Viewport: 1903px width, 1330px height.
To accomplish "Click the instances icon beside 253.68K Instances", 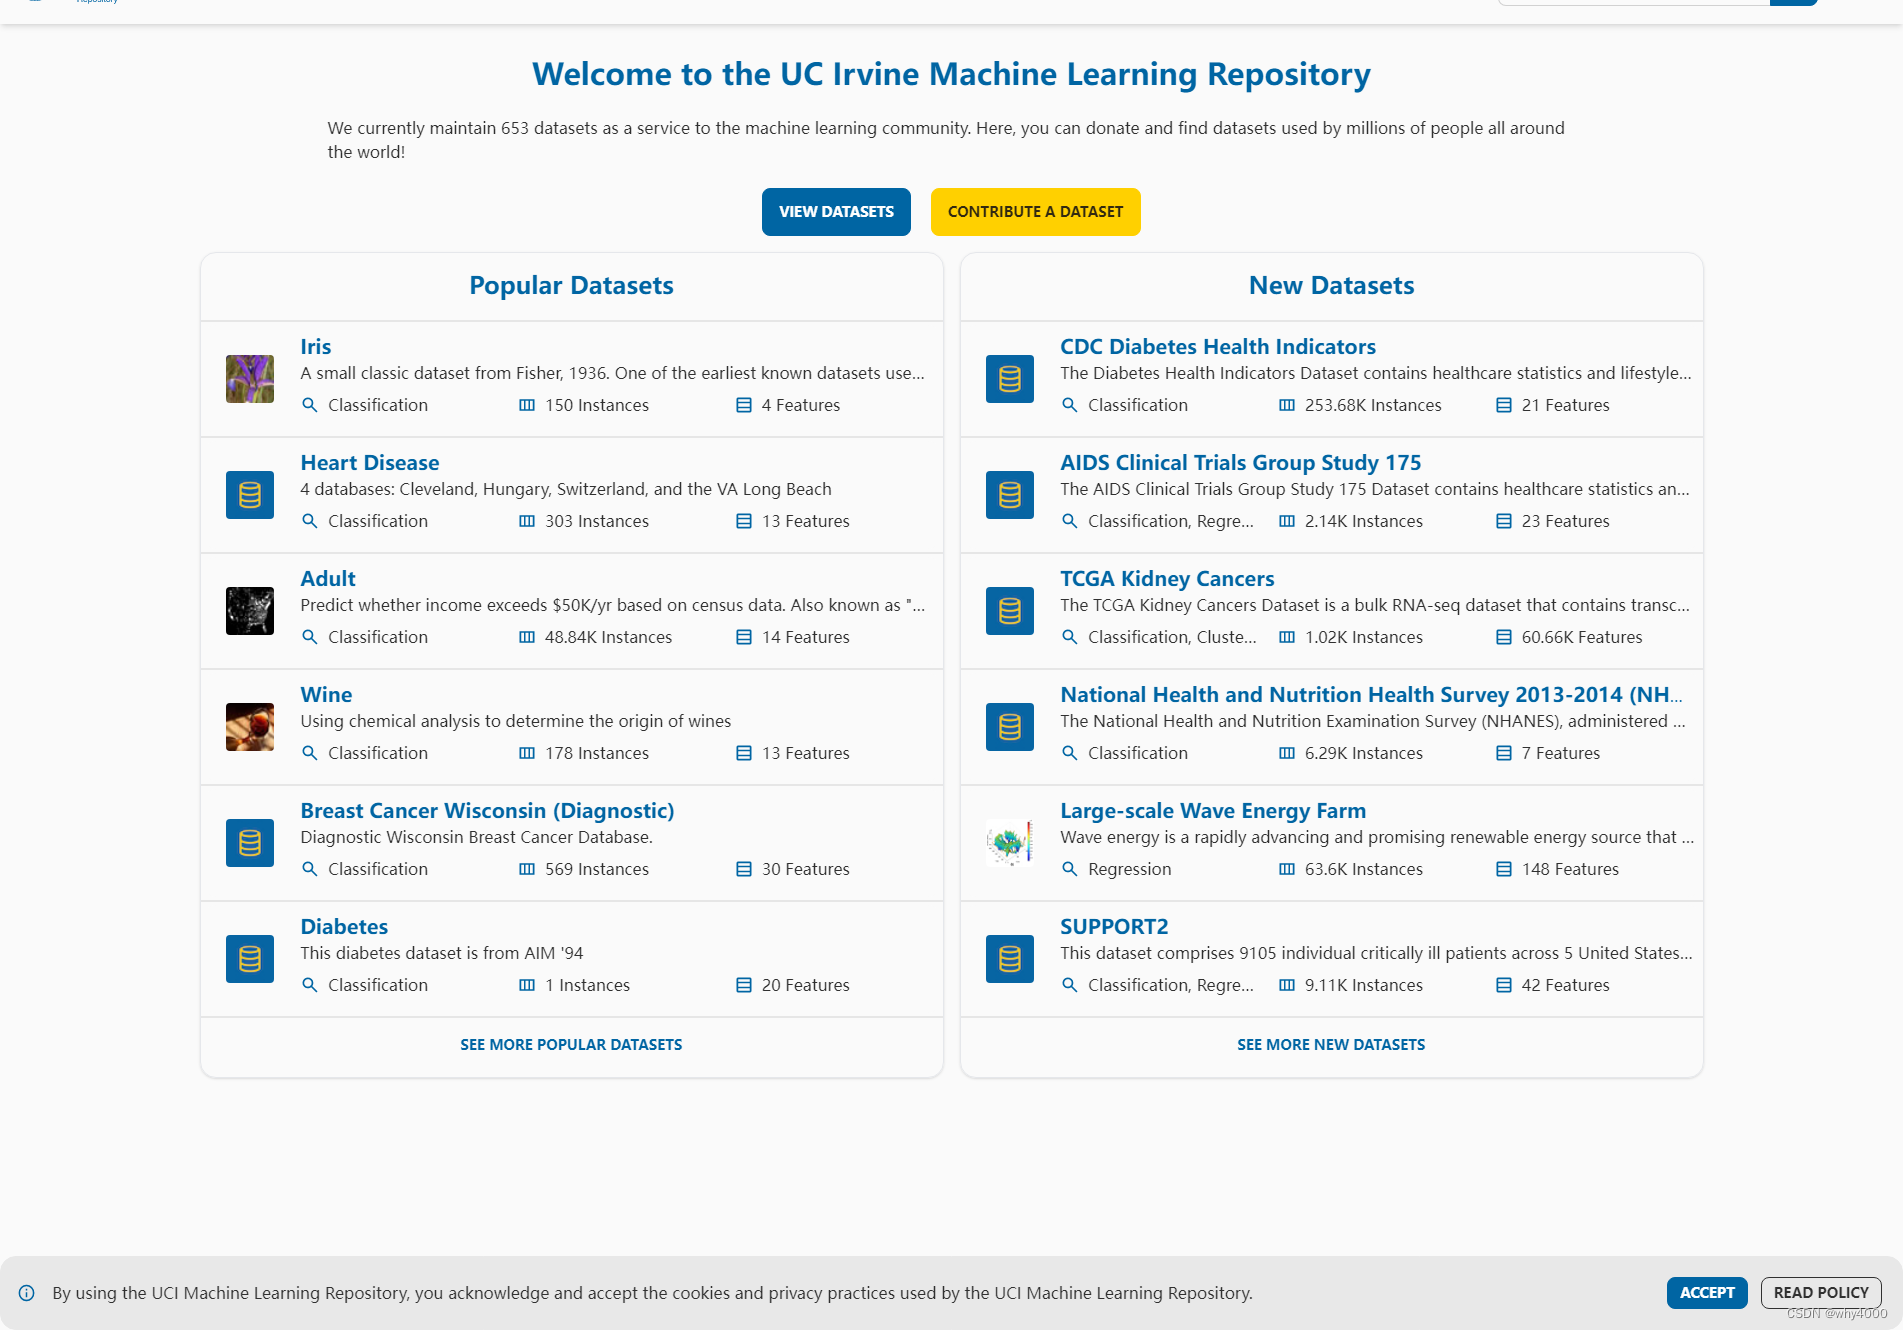I will point(1287,405).
